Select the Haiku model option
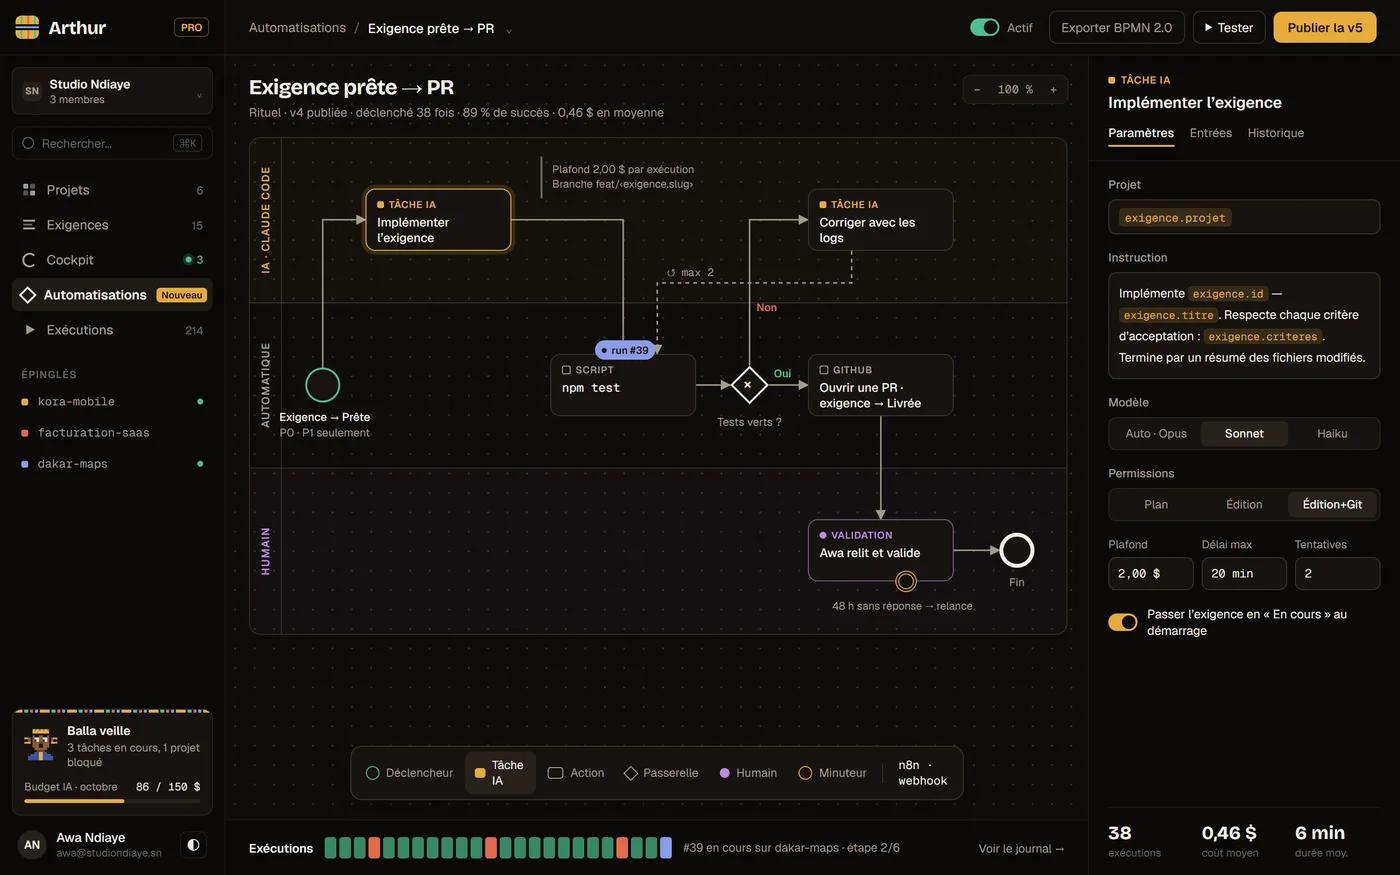1400x875 pixels. pos(1332,433)
